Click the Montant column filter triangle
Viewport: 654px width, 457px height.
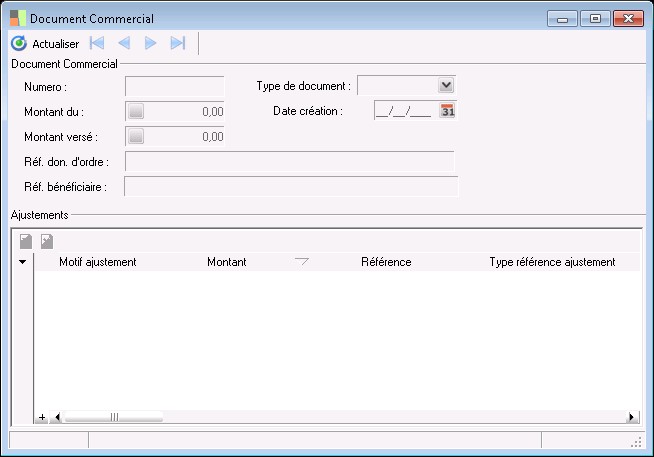[x=302, y=261]
